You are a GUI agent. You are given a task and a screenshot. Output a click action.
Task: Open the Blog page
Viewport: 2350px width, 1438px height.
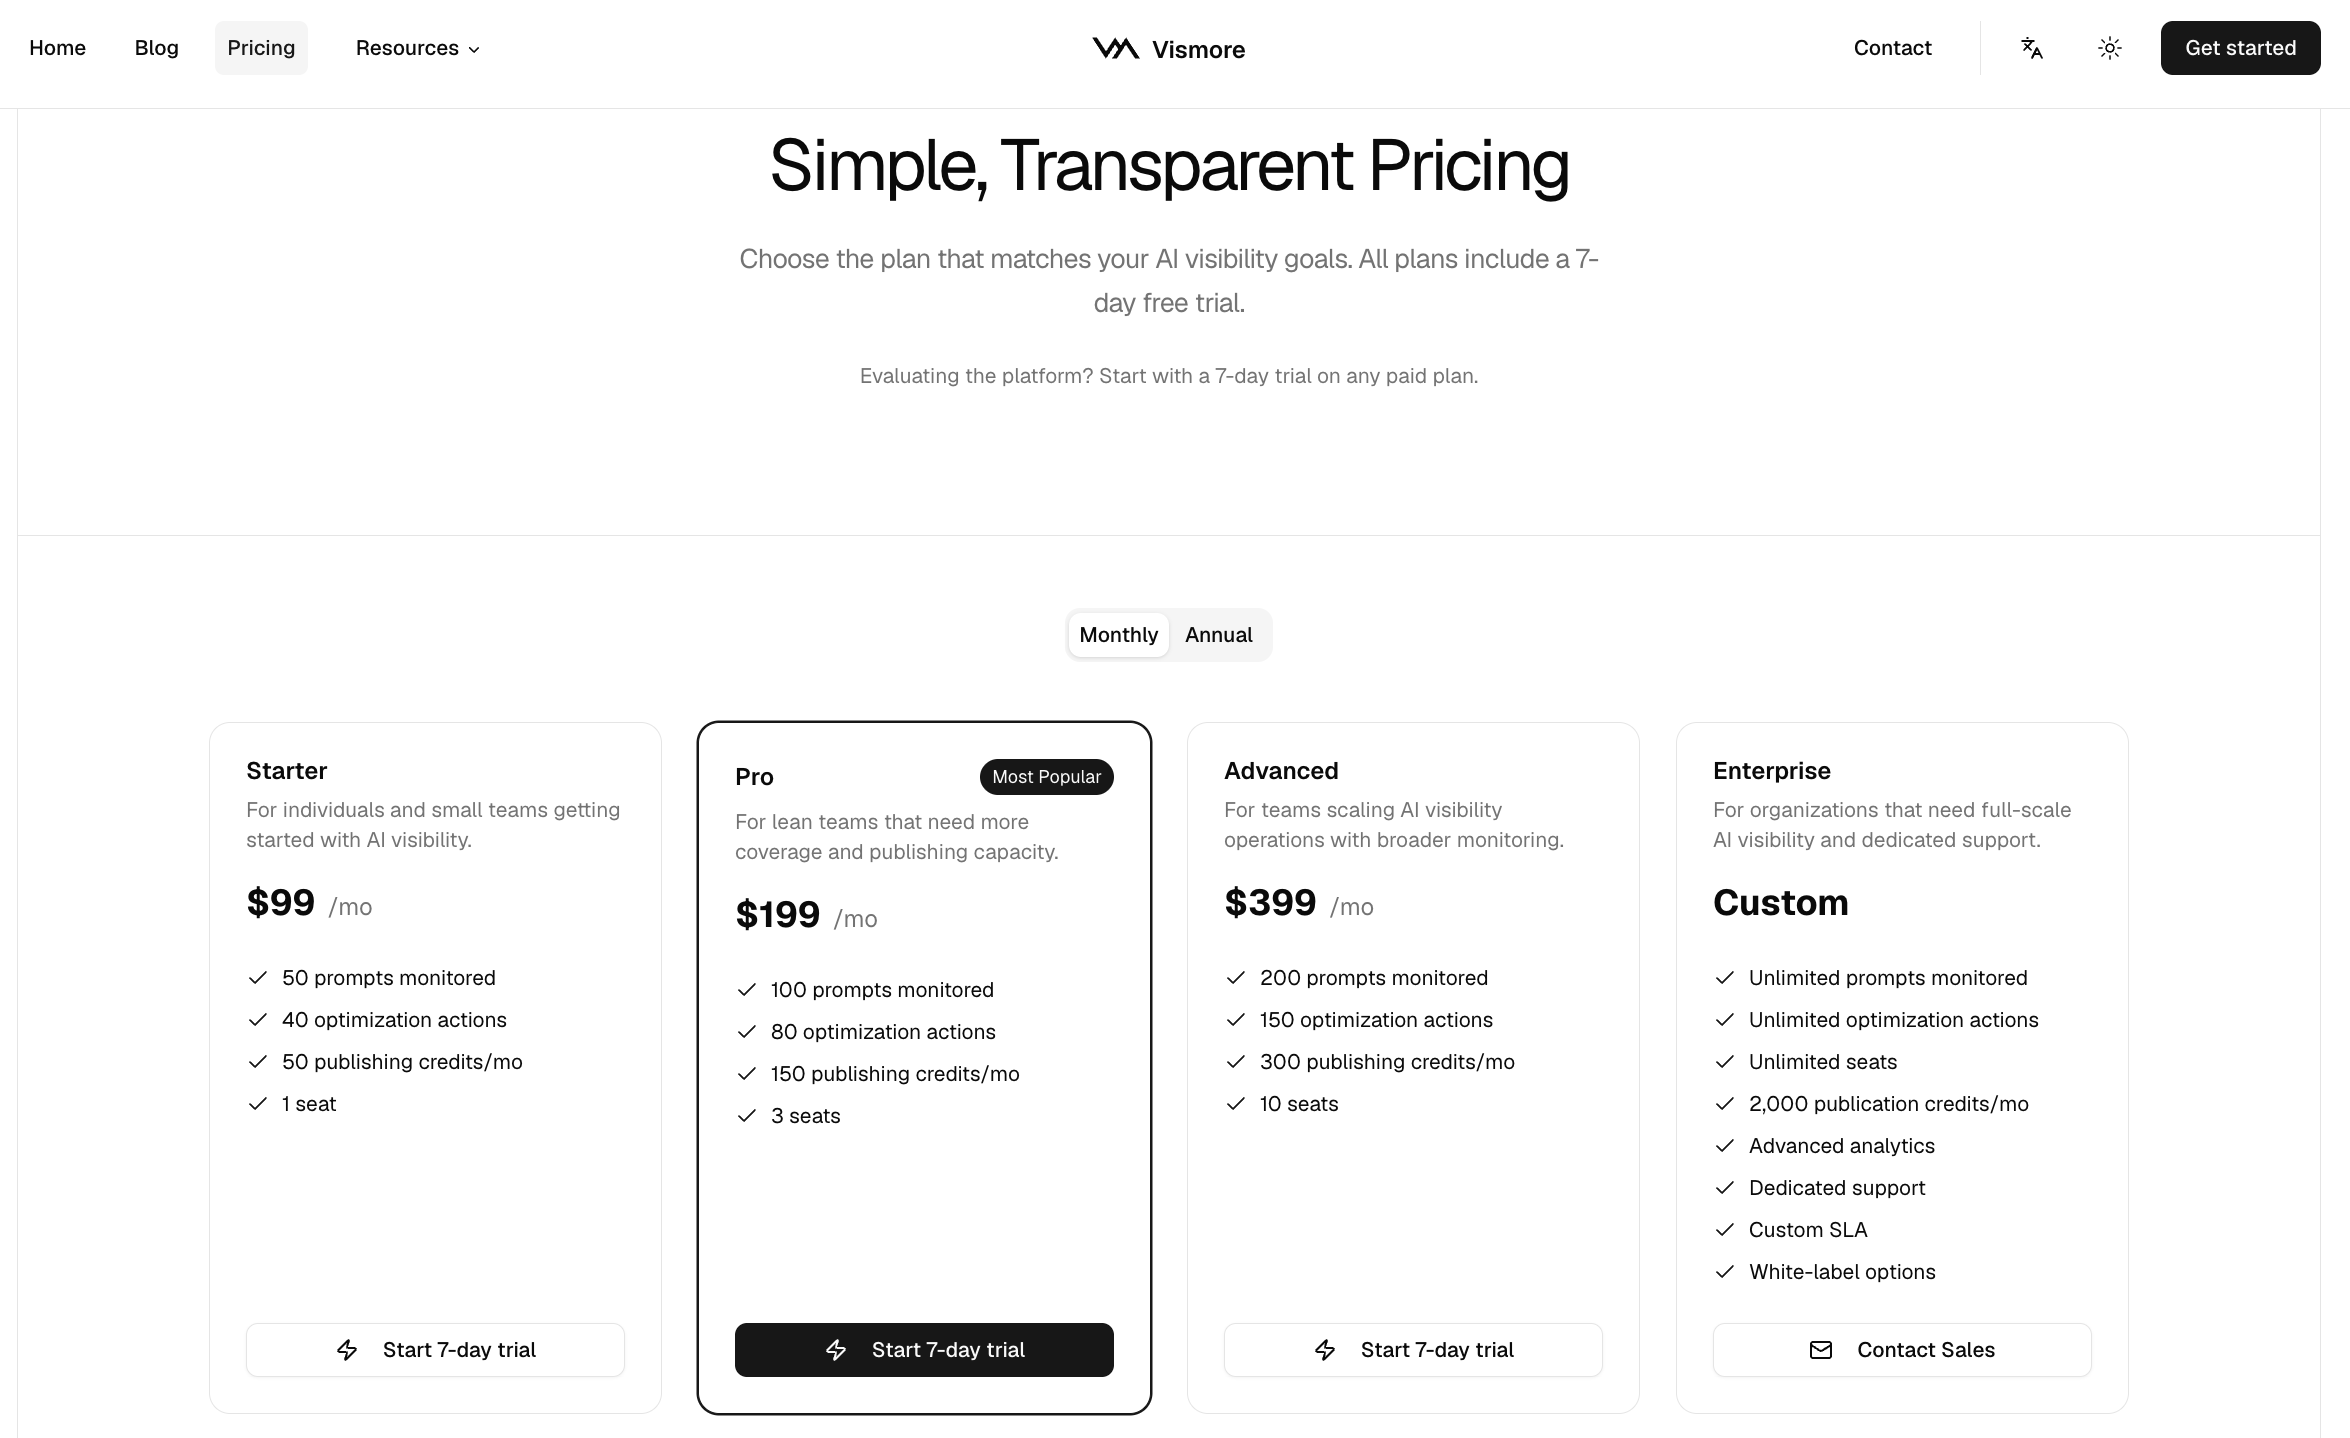(157, 48)
